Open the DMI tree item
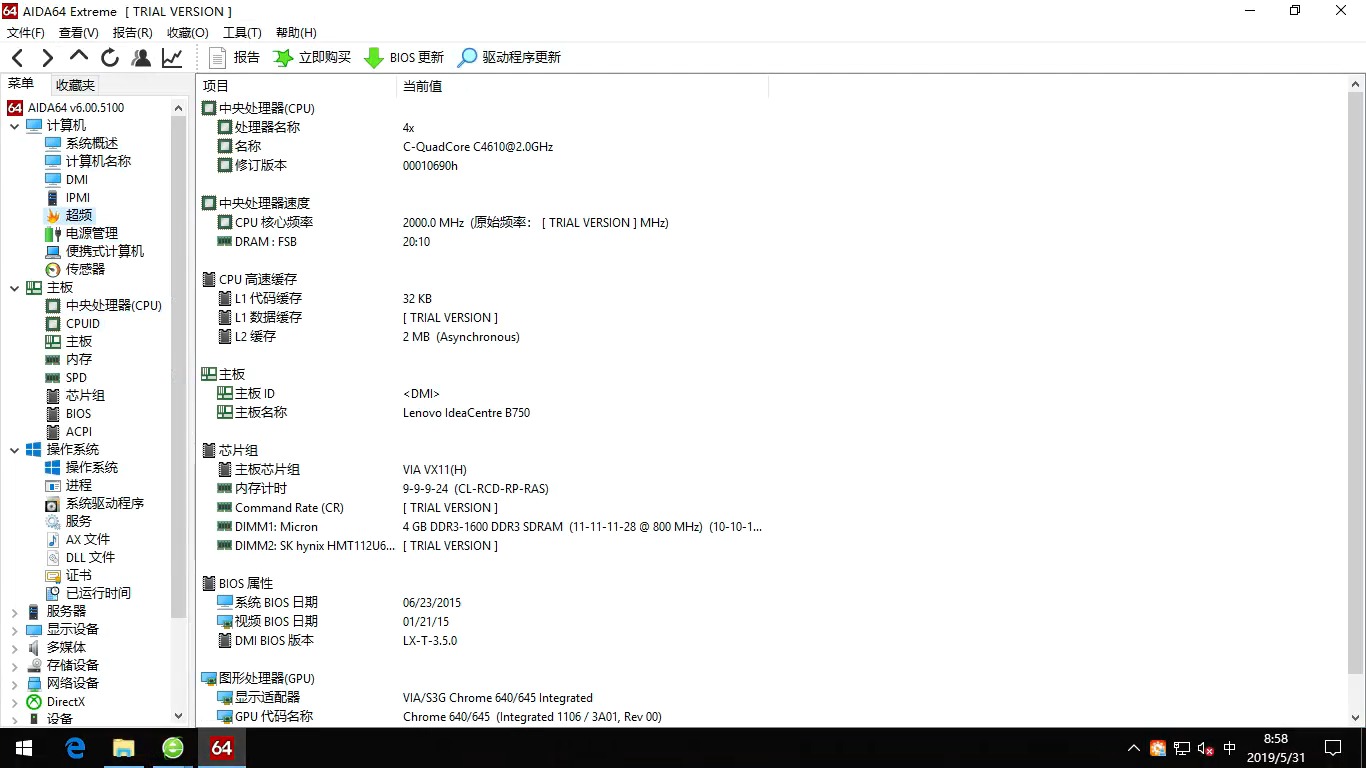Viewport: 1366px width, 768px height. coord(67,180)
